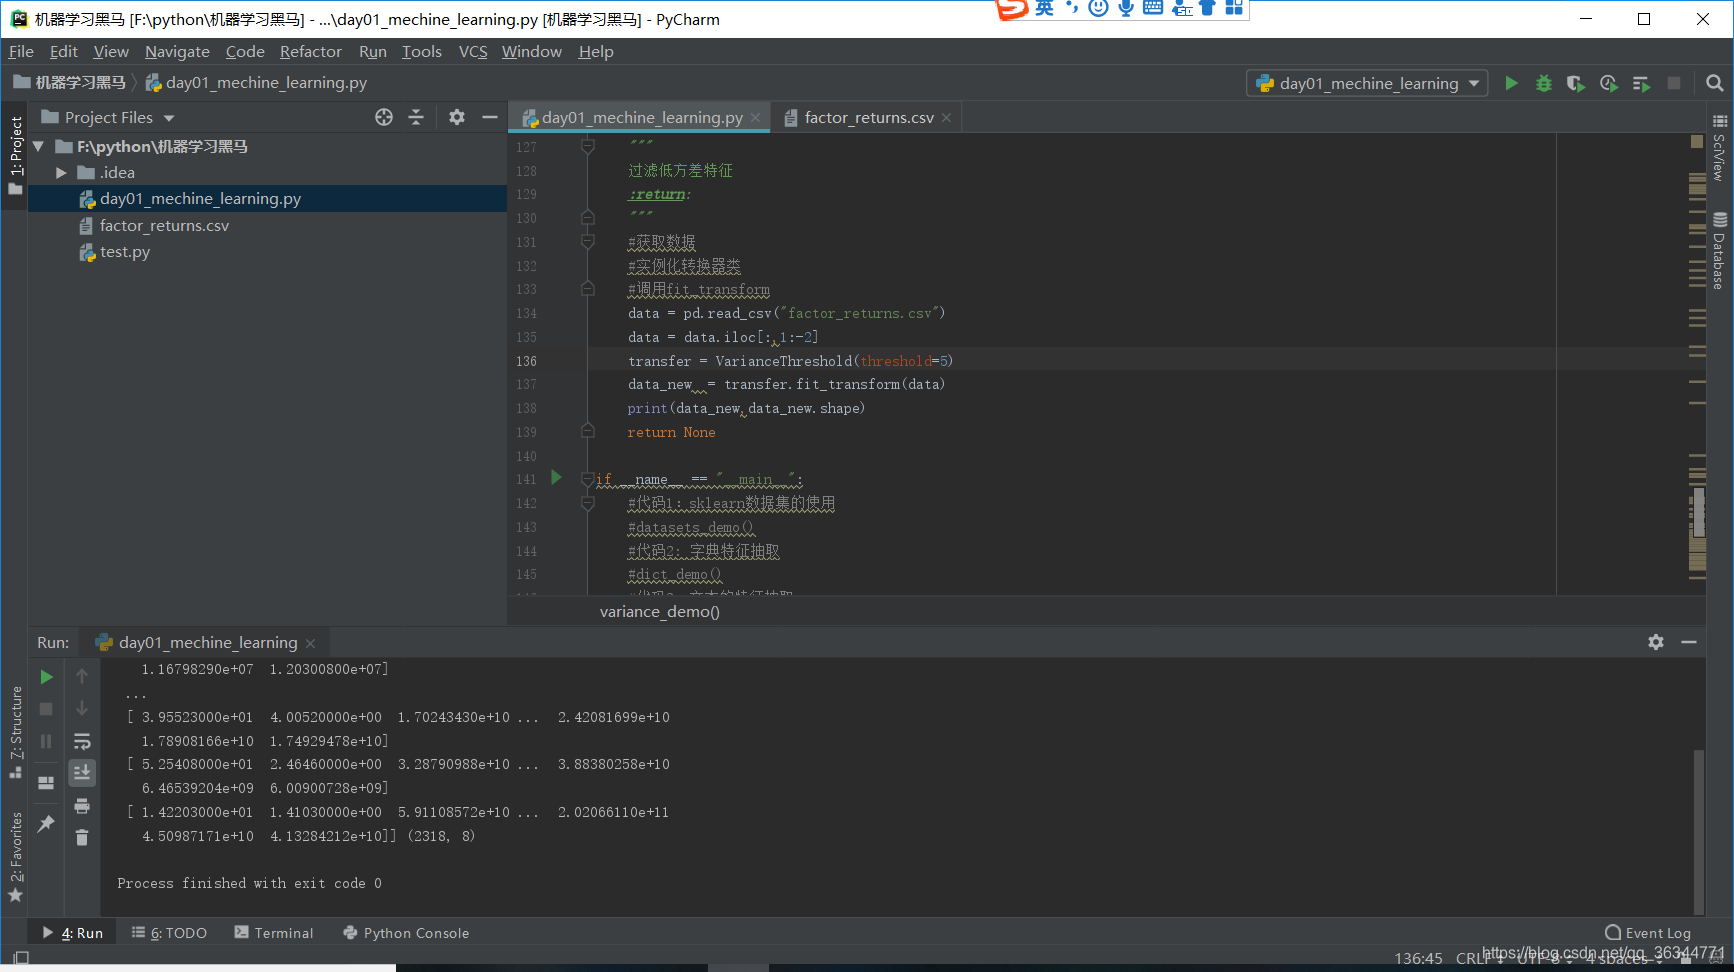This screenshot has width=1734, height=972.
Task: Click the editor vertical scrollbar thumb
Action: click(1697, 512)
